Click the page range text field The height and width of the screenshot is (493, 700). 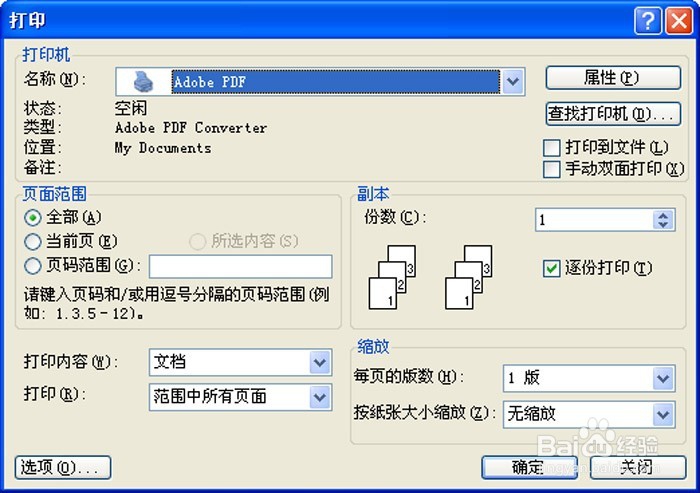pyautogui.click(x=240, y=267)
